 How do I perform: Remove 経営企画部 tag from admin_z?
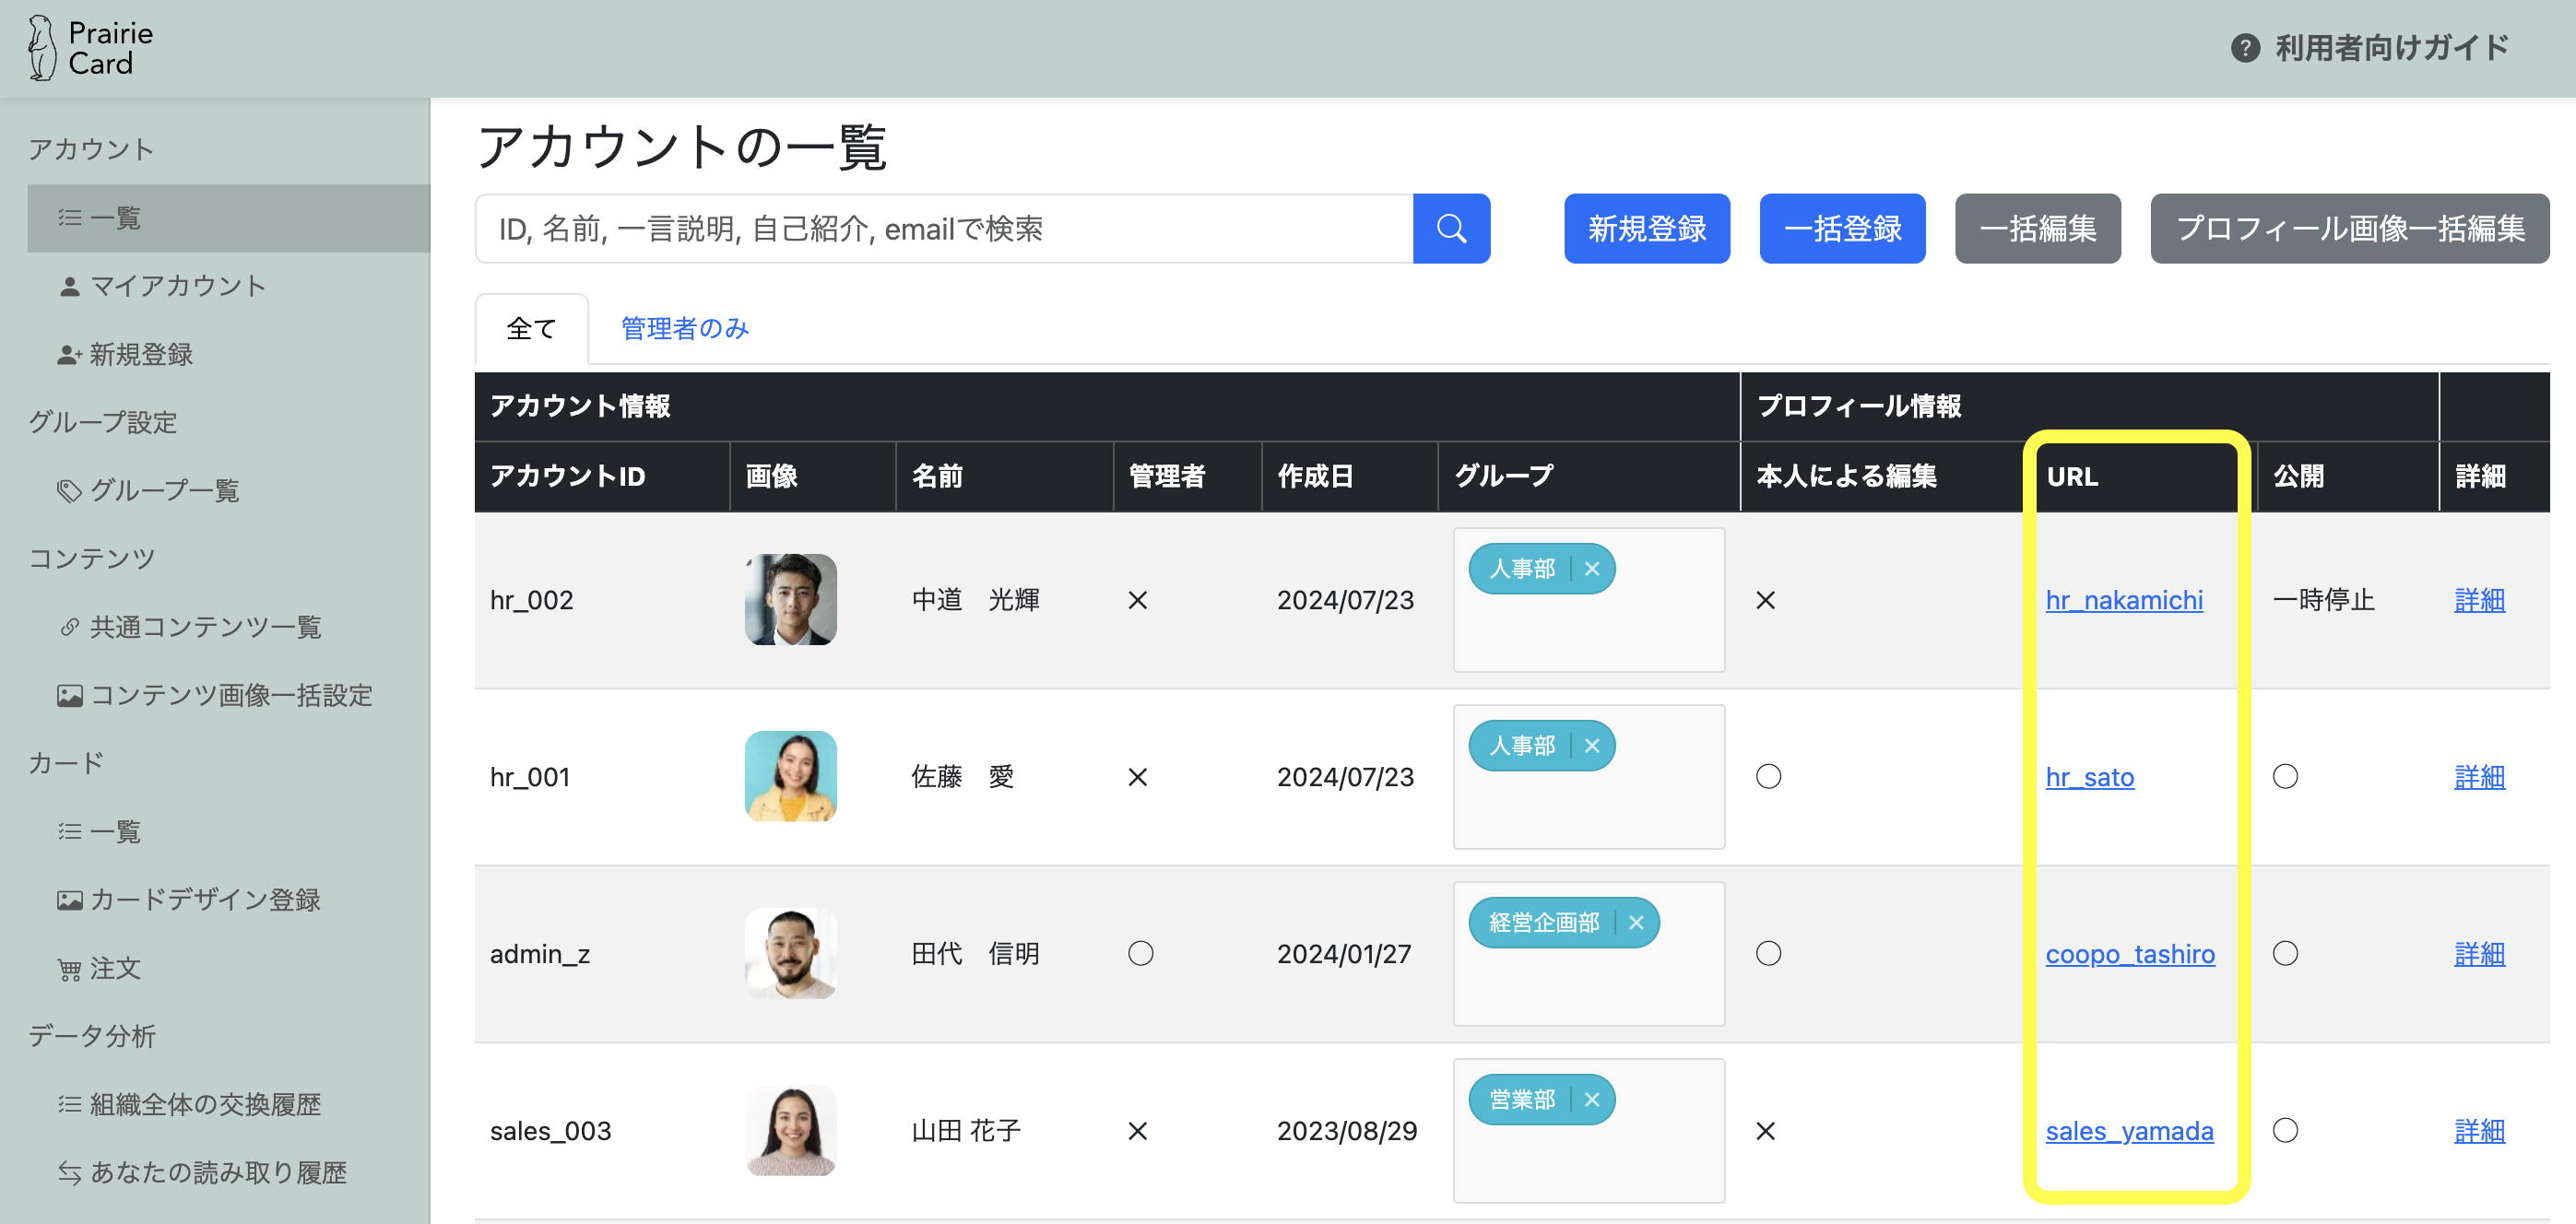[x=1636, y=923]
